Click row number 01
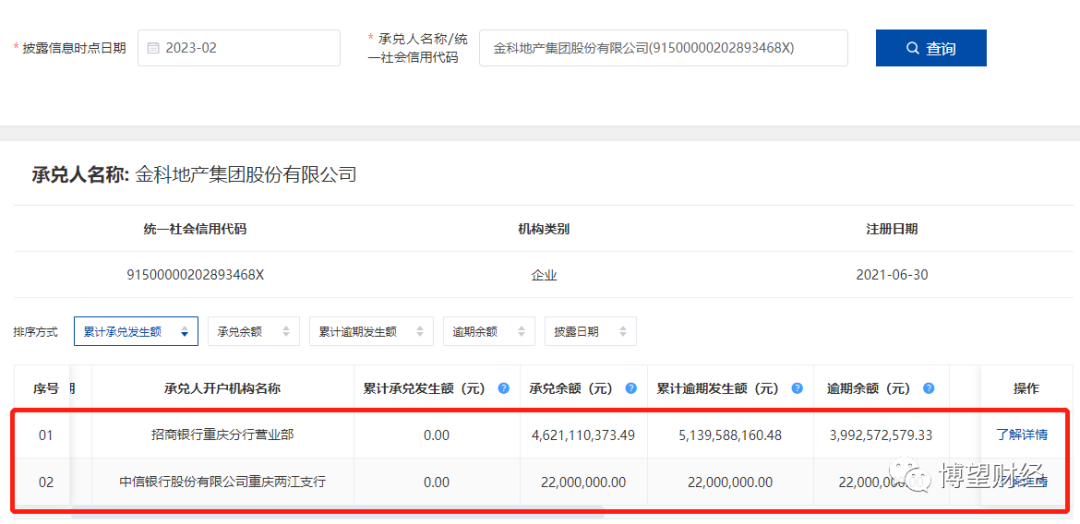This screenshot has width=1080, height=524. pos(45,435)
